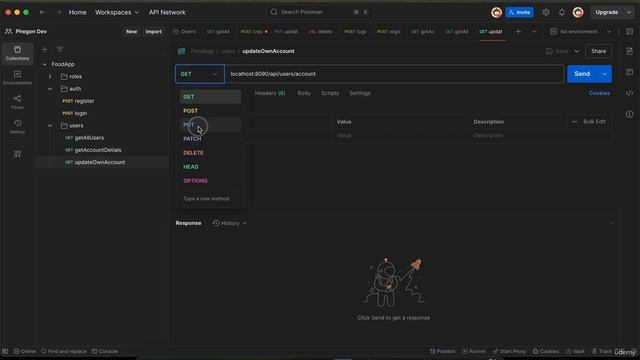Switch to the Body tab
640x360 pixels.
pyautogui.click(x=304, y=93)
